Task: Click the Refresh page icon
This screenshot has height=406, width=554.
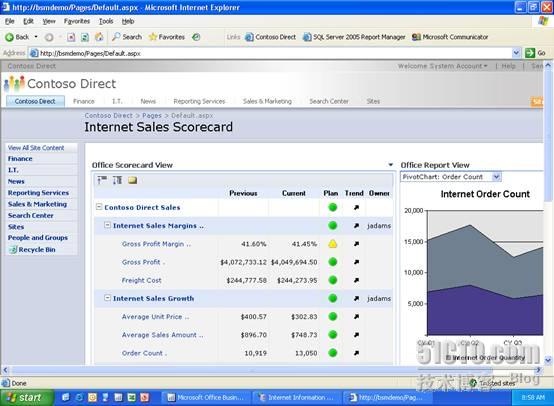Action: pos(85,37)
